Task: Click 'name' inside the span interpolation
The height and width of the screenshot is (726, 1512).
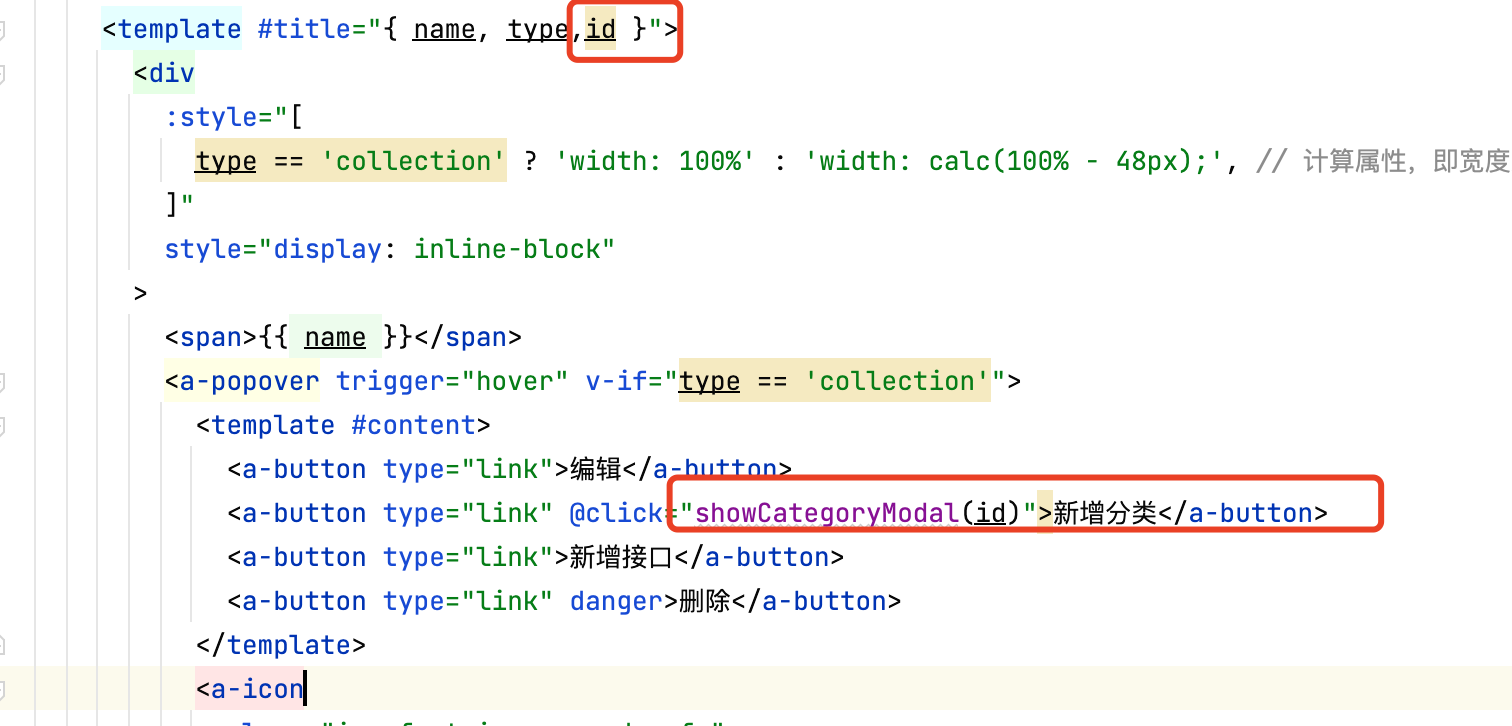Action: click(x=336, y=338)
